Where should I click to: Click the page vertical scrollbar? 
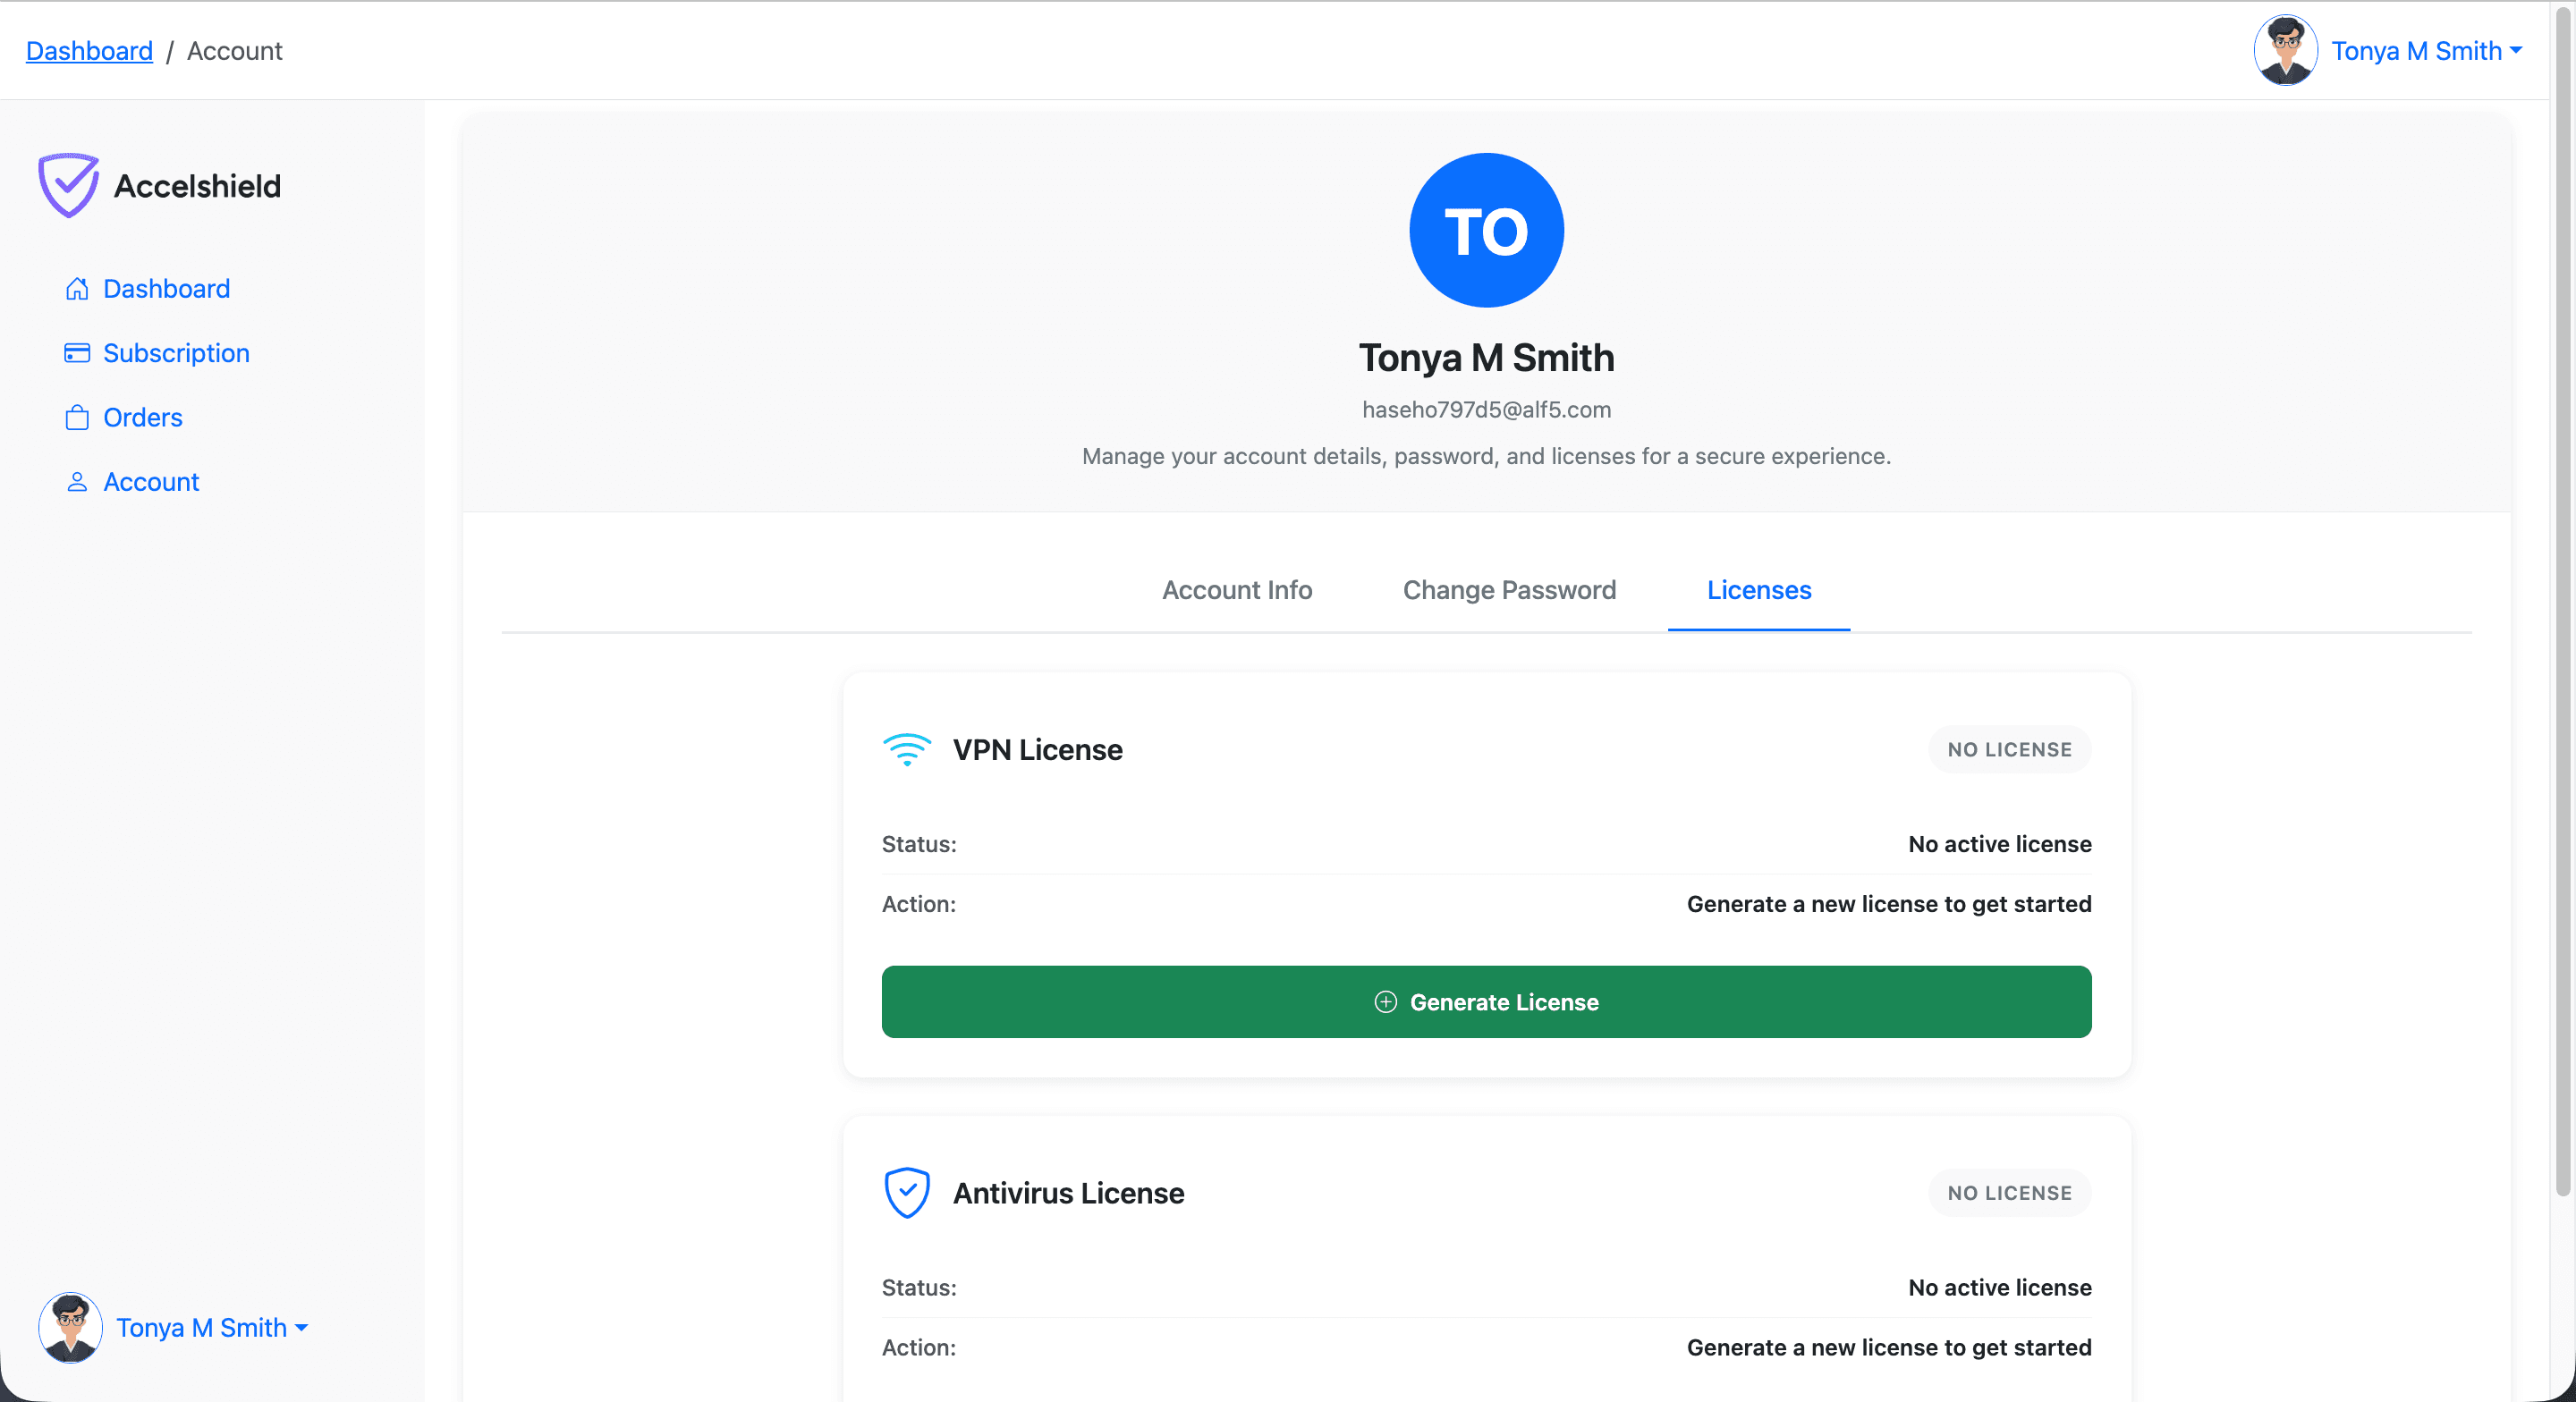click(2562, 600)
